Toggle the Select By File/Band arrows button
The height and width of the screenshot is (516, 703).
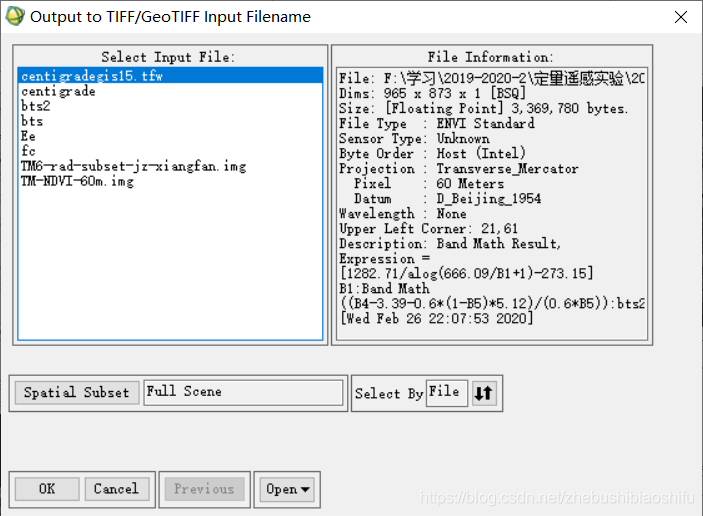coord(484,393)
